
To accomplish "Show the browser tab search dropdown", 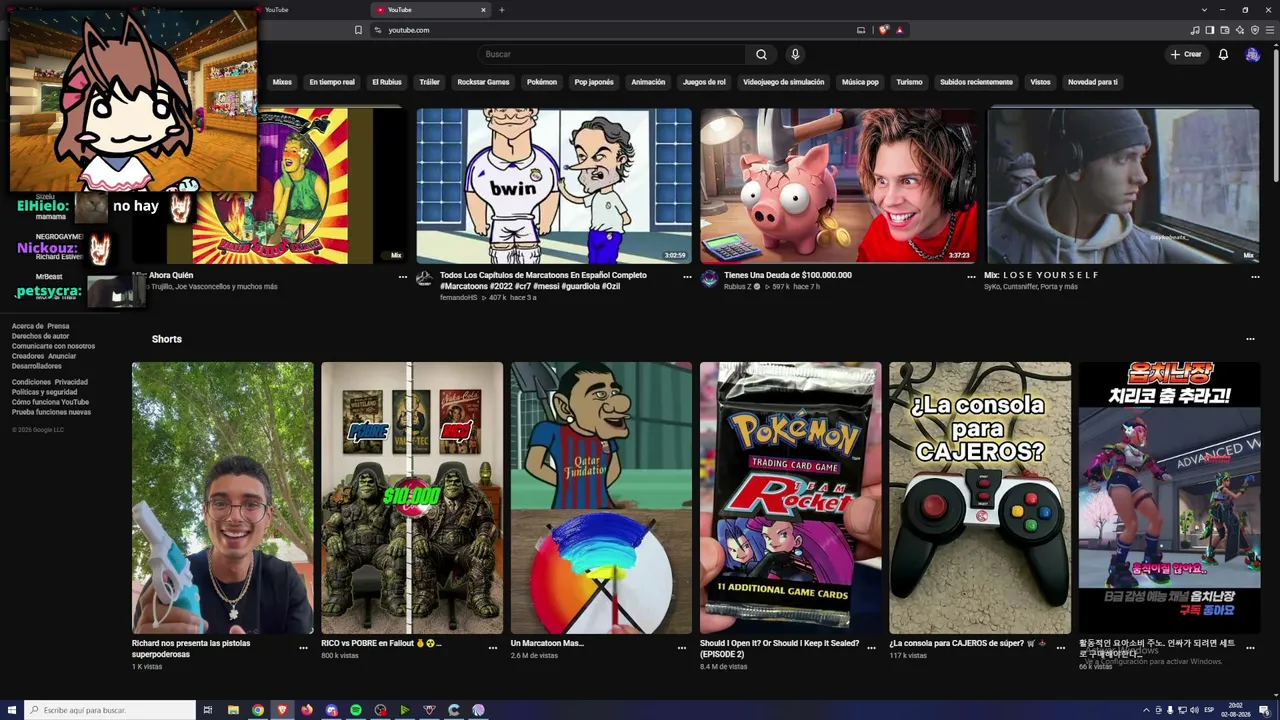I will click(x=1205, y=10).
